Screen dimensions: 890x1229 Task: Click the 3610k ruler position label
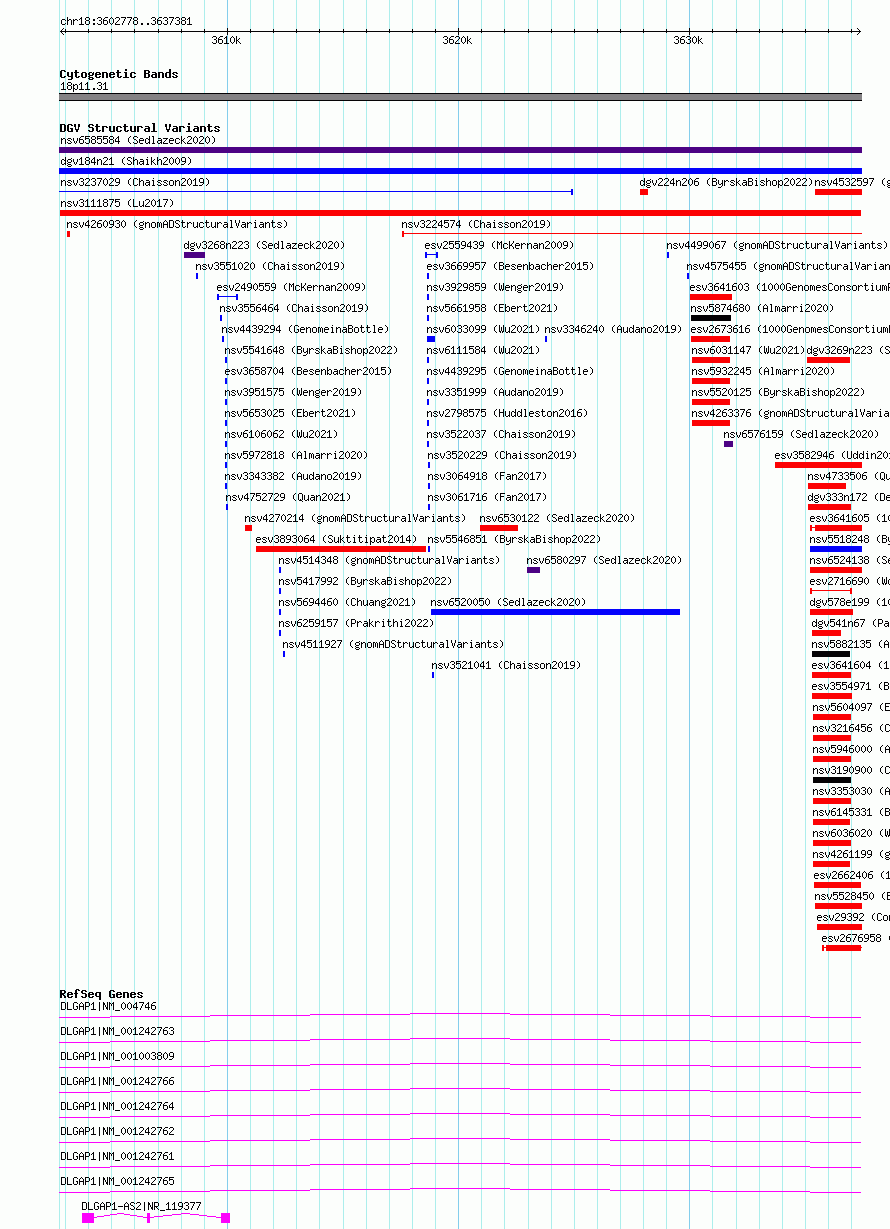coord(227,40)
